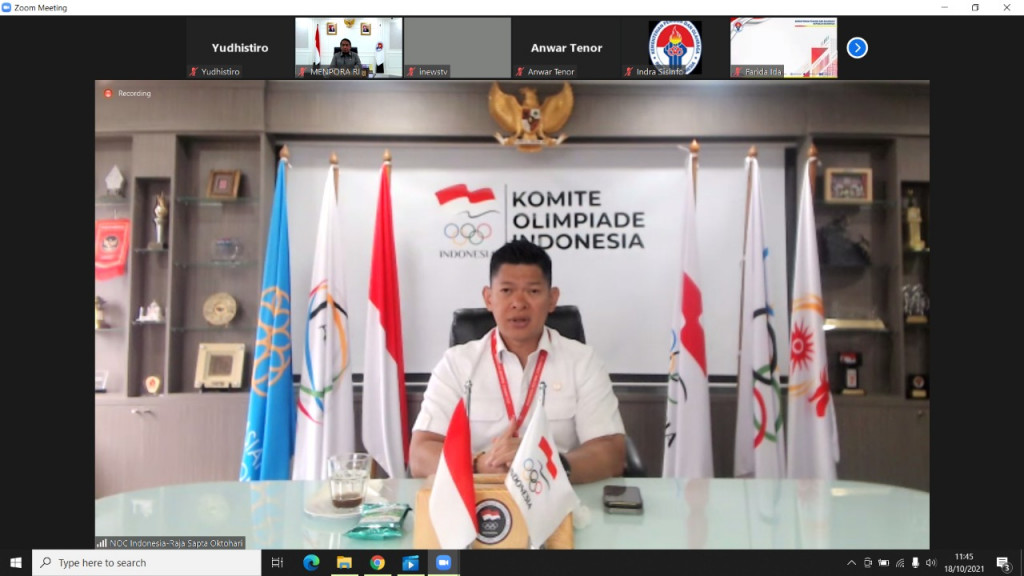This screenshot has height=576, width=1024.
Task: Click the microphone tray icon
Action: 916,563
